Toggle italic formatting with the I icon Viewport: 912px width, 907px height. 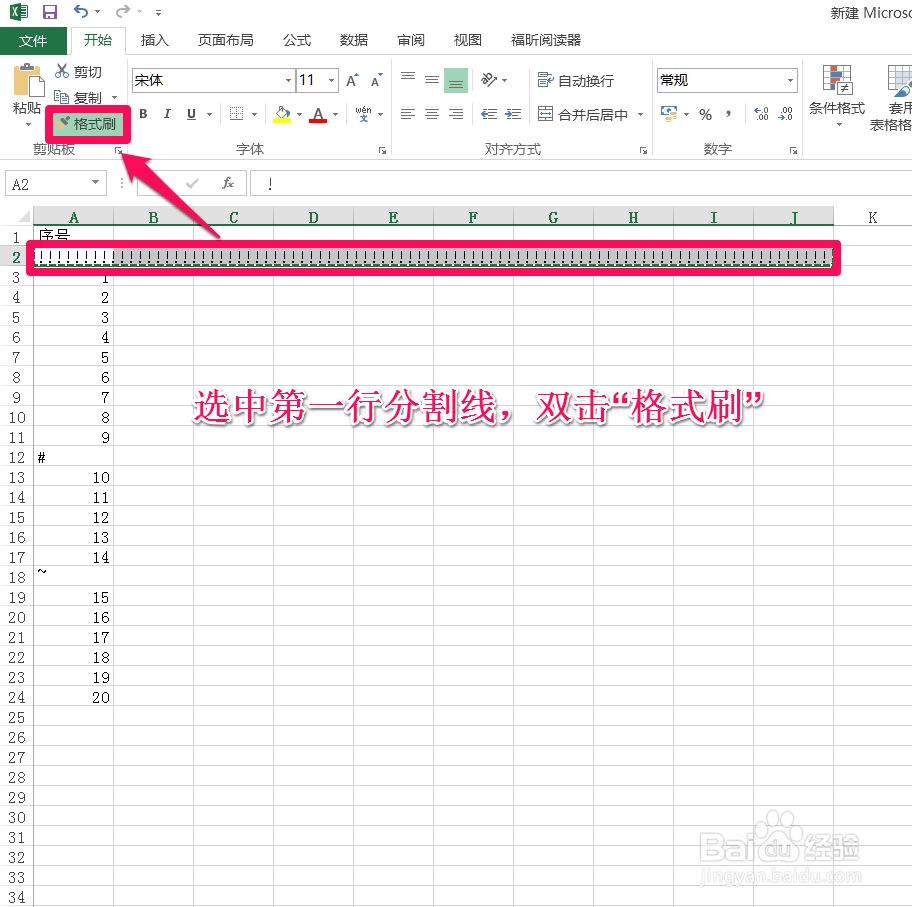click(165, 114)
